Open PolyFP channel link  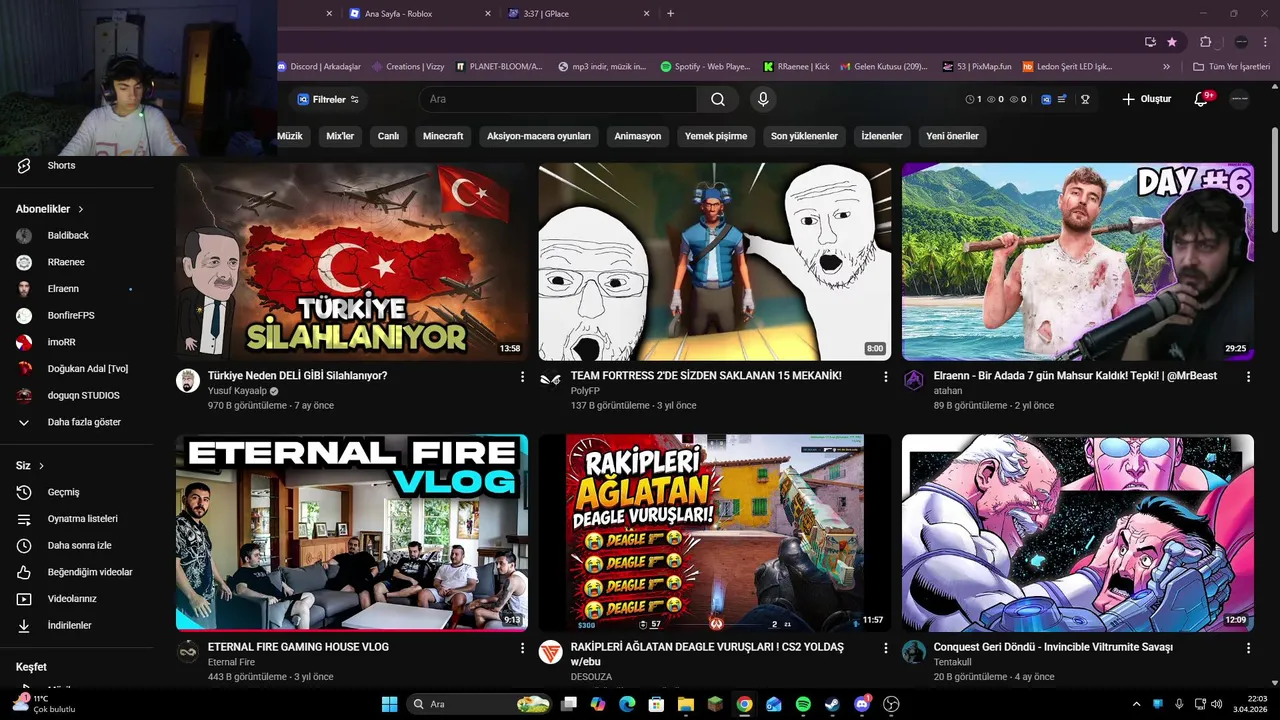click(585, 391)
